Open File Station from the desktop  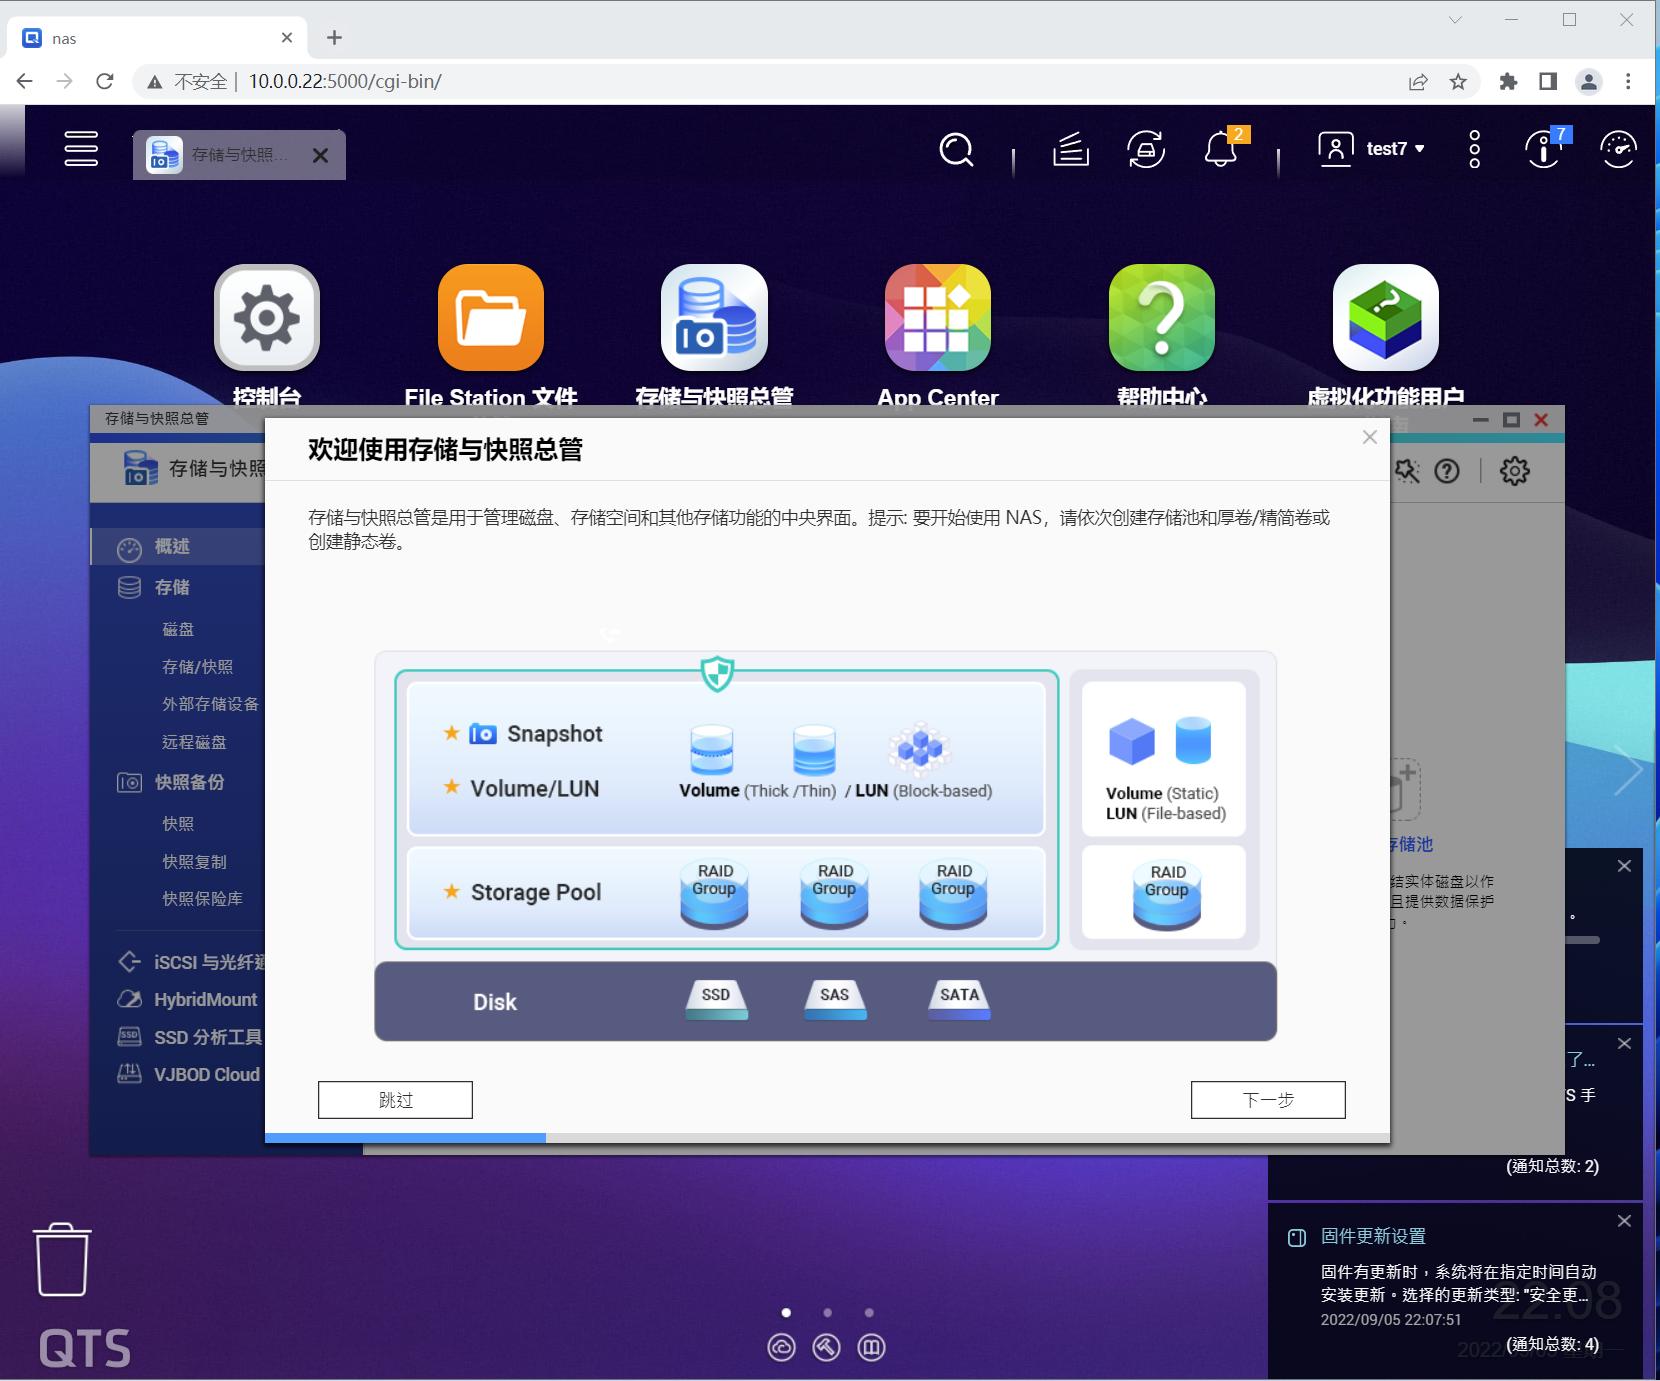(x=489, y=318)
